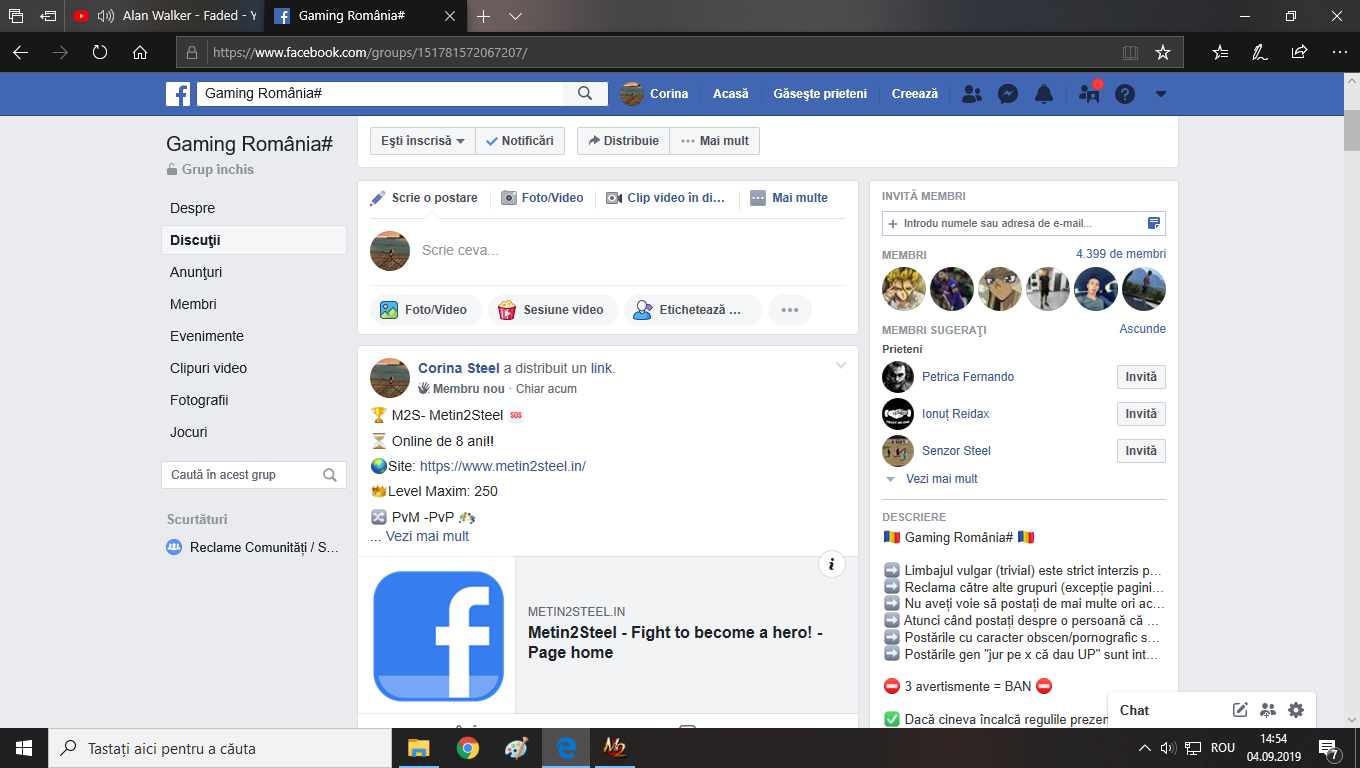Show tab previews chevron
Viewport: 1360px width, 768px height.
click(516, 16)
